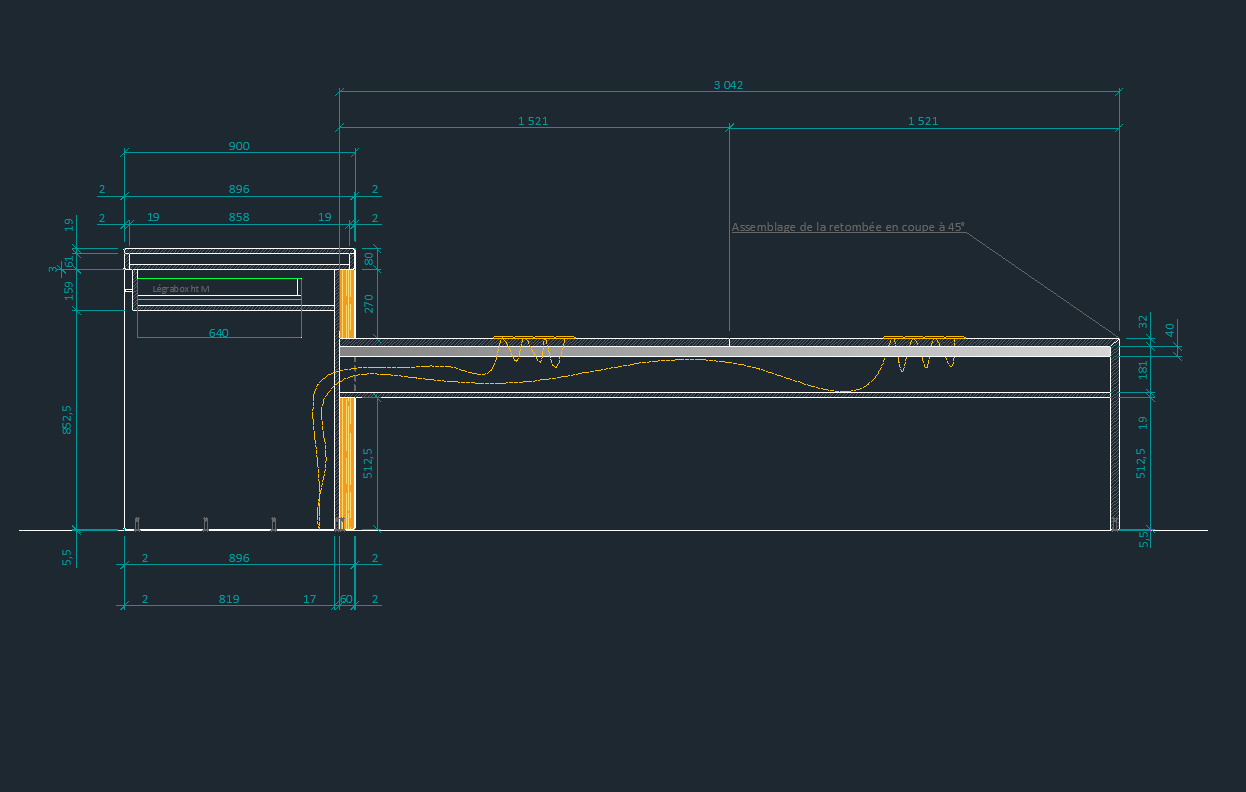Viewport: 1246px width, 792px height.
Task: Pick the 858 dimension value
Action: pos(239,217)
